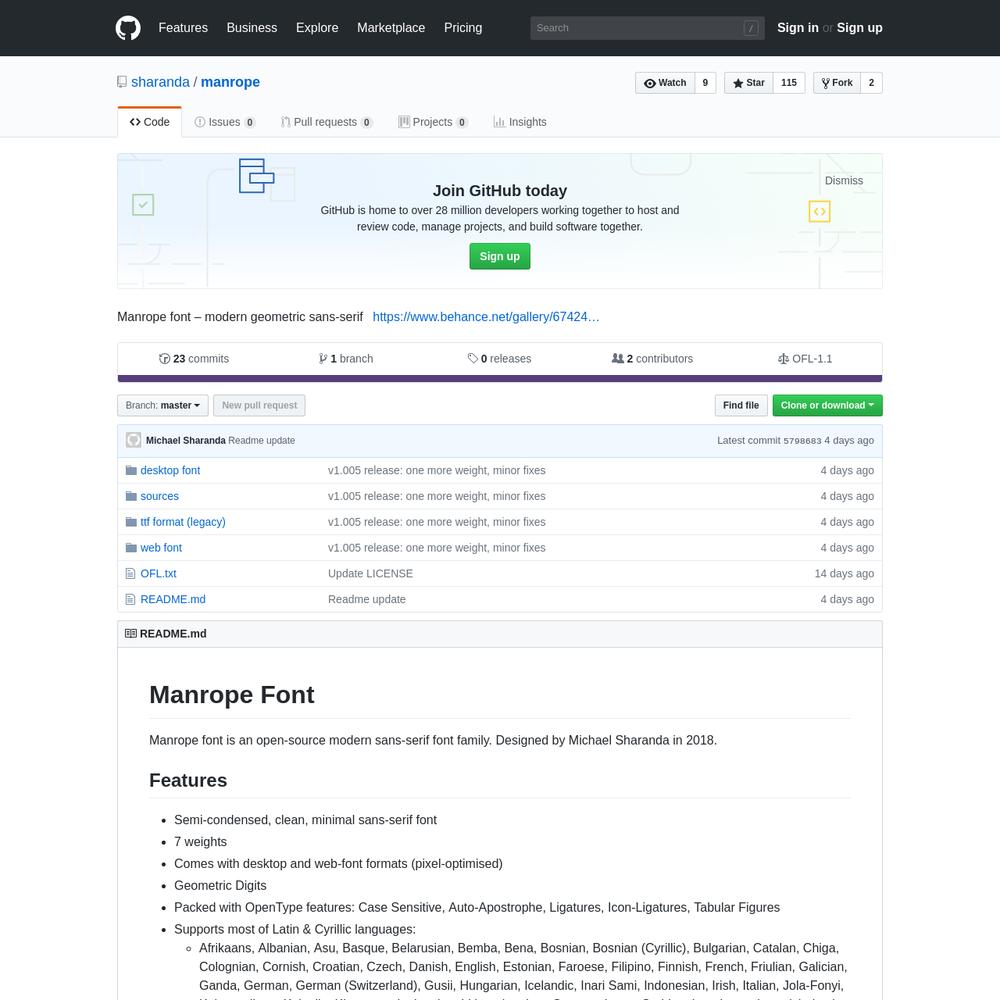Image resolution: width=1000 pixels, height=1000 pixels.
Task: Open Pricing in the top navigation
Action: [463, 28]
